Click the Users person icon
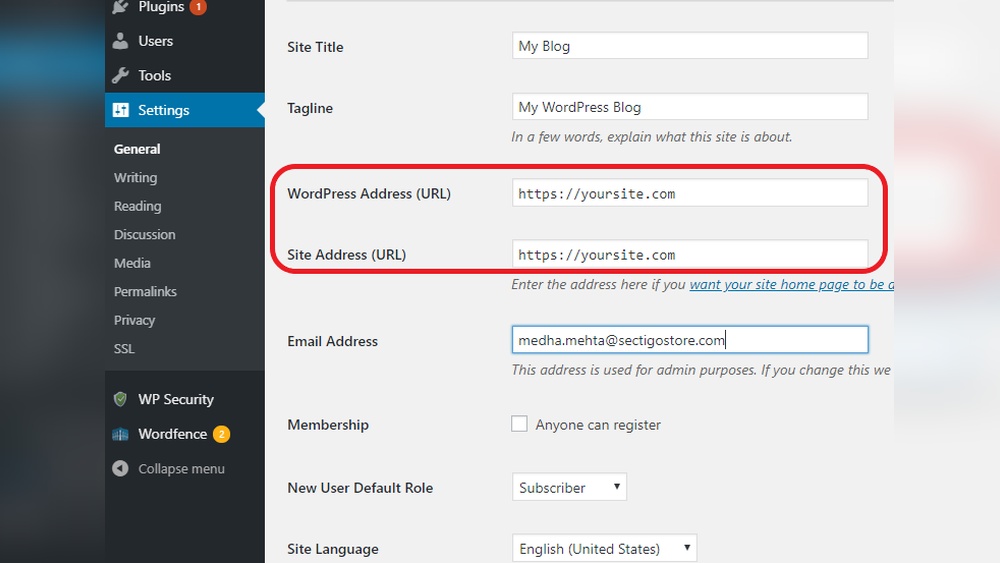 [120, 41]
